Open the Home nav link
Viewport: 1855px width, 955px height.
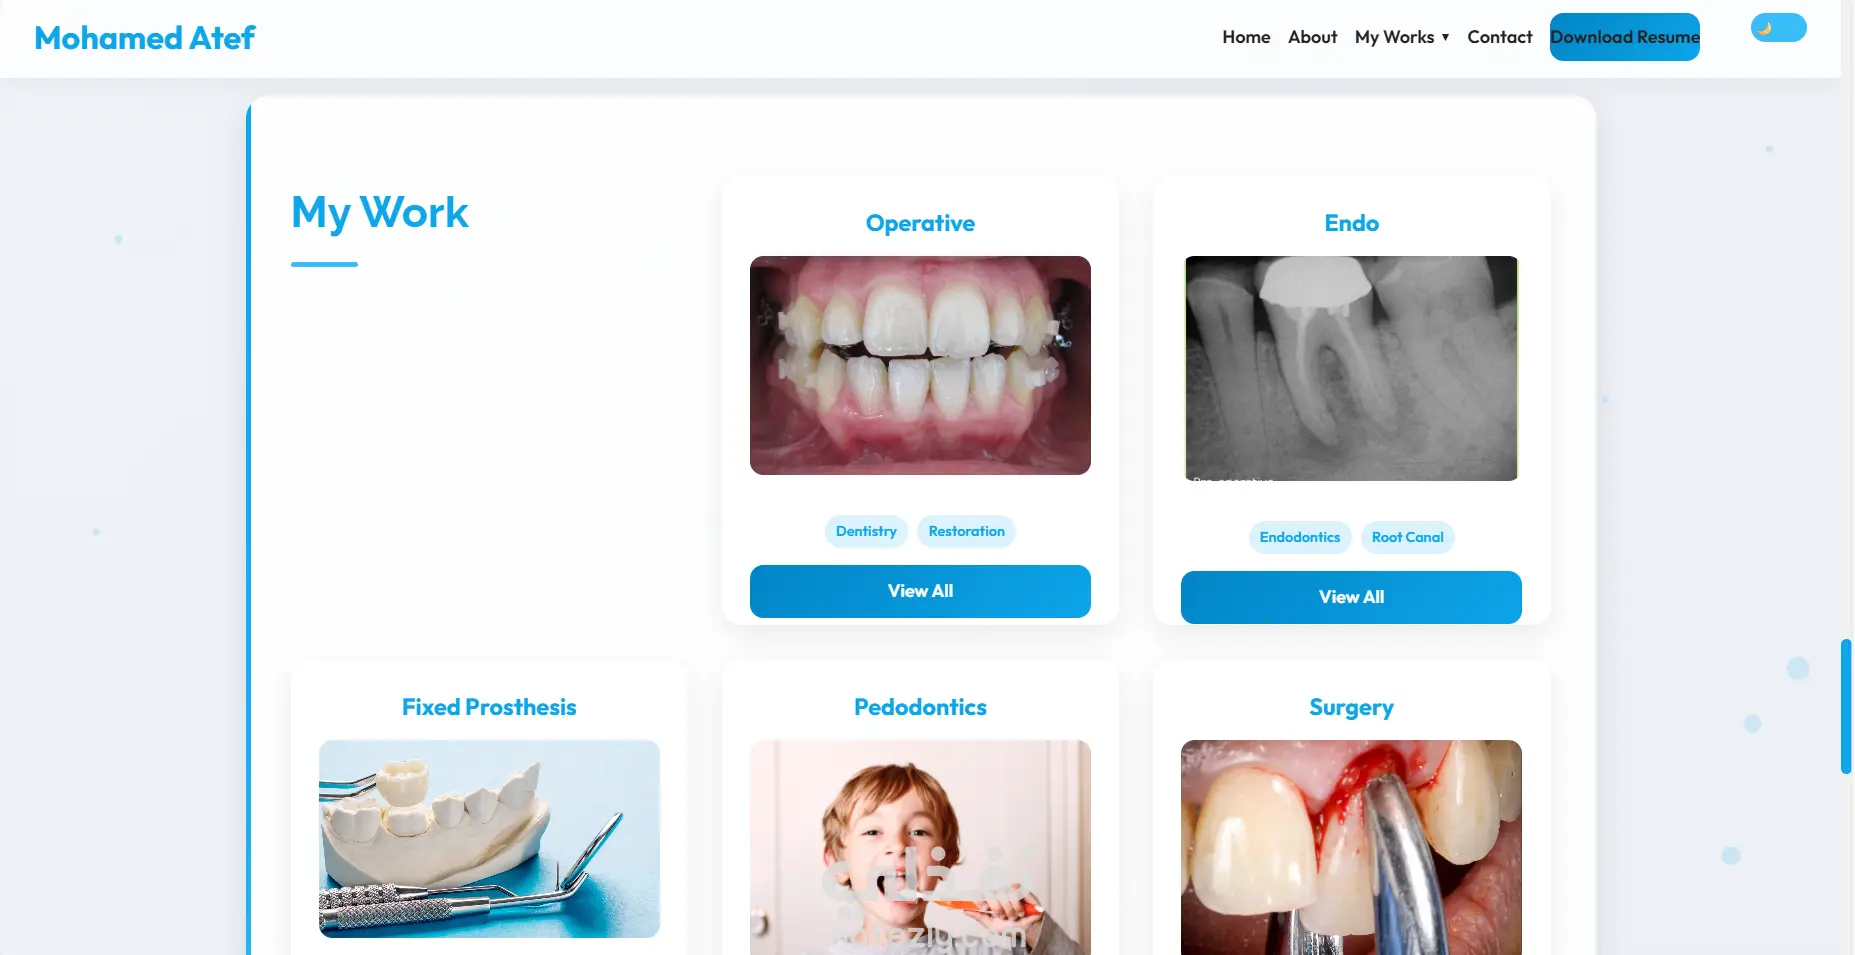1246,37
